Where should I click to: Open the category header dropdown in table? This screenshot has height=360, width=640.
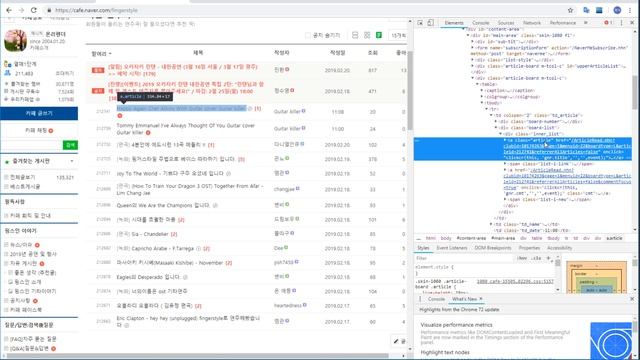point(101,53)
